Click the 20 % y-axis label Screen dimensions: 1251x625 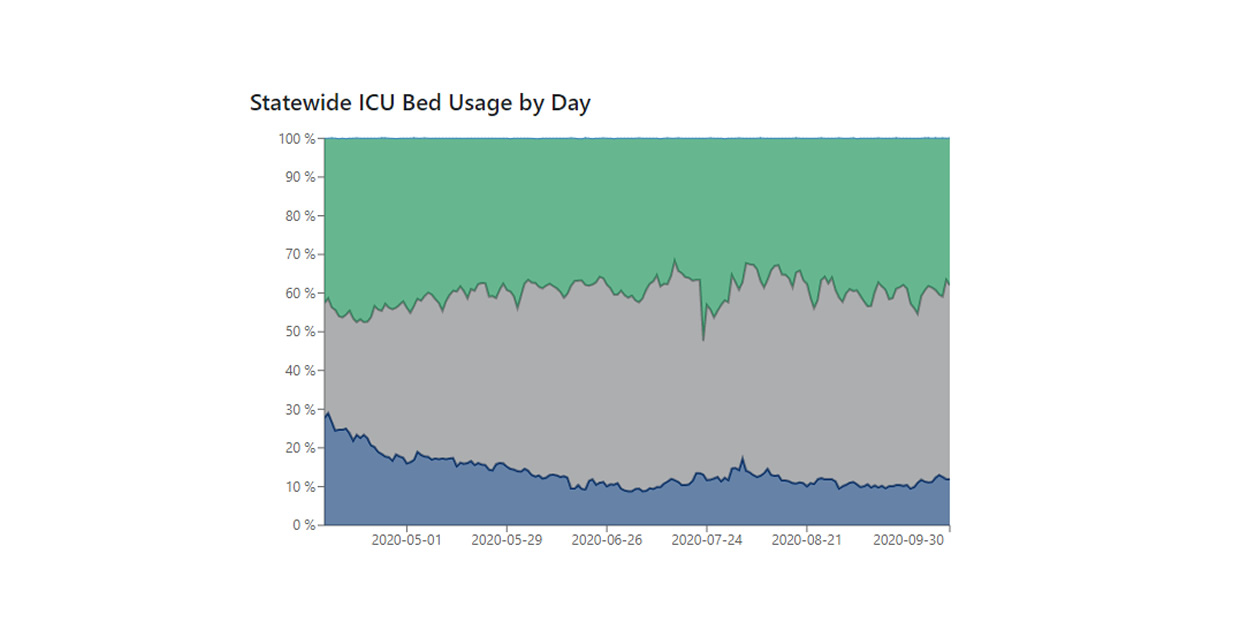(x=299, y=448)
